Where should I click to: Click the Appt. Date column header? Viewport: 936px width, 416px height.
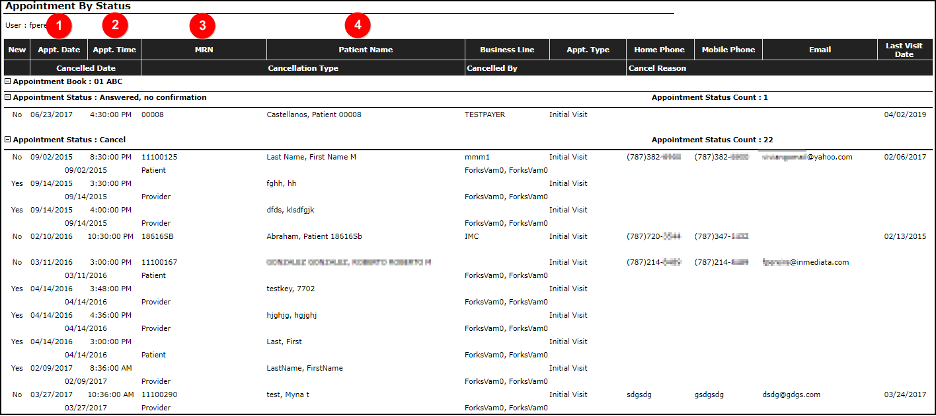point(59,49)
